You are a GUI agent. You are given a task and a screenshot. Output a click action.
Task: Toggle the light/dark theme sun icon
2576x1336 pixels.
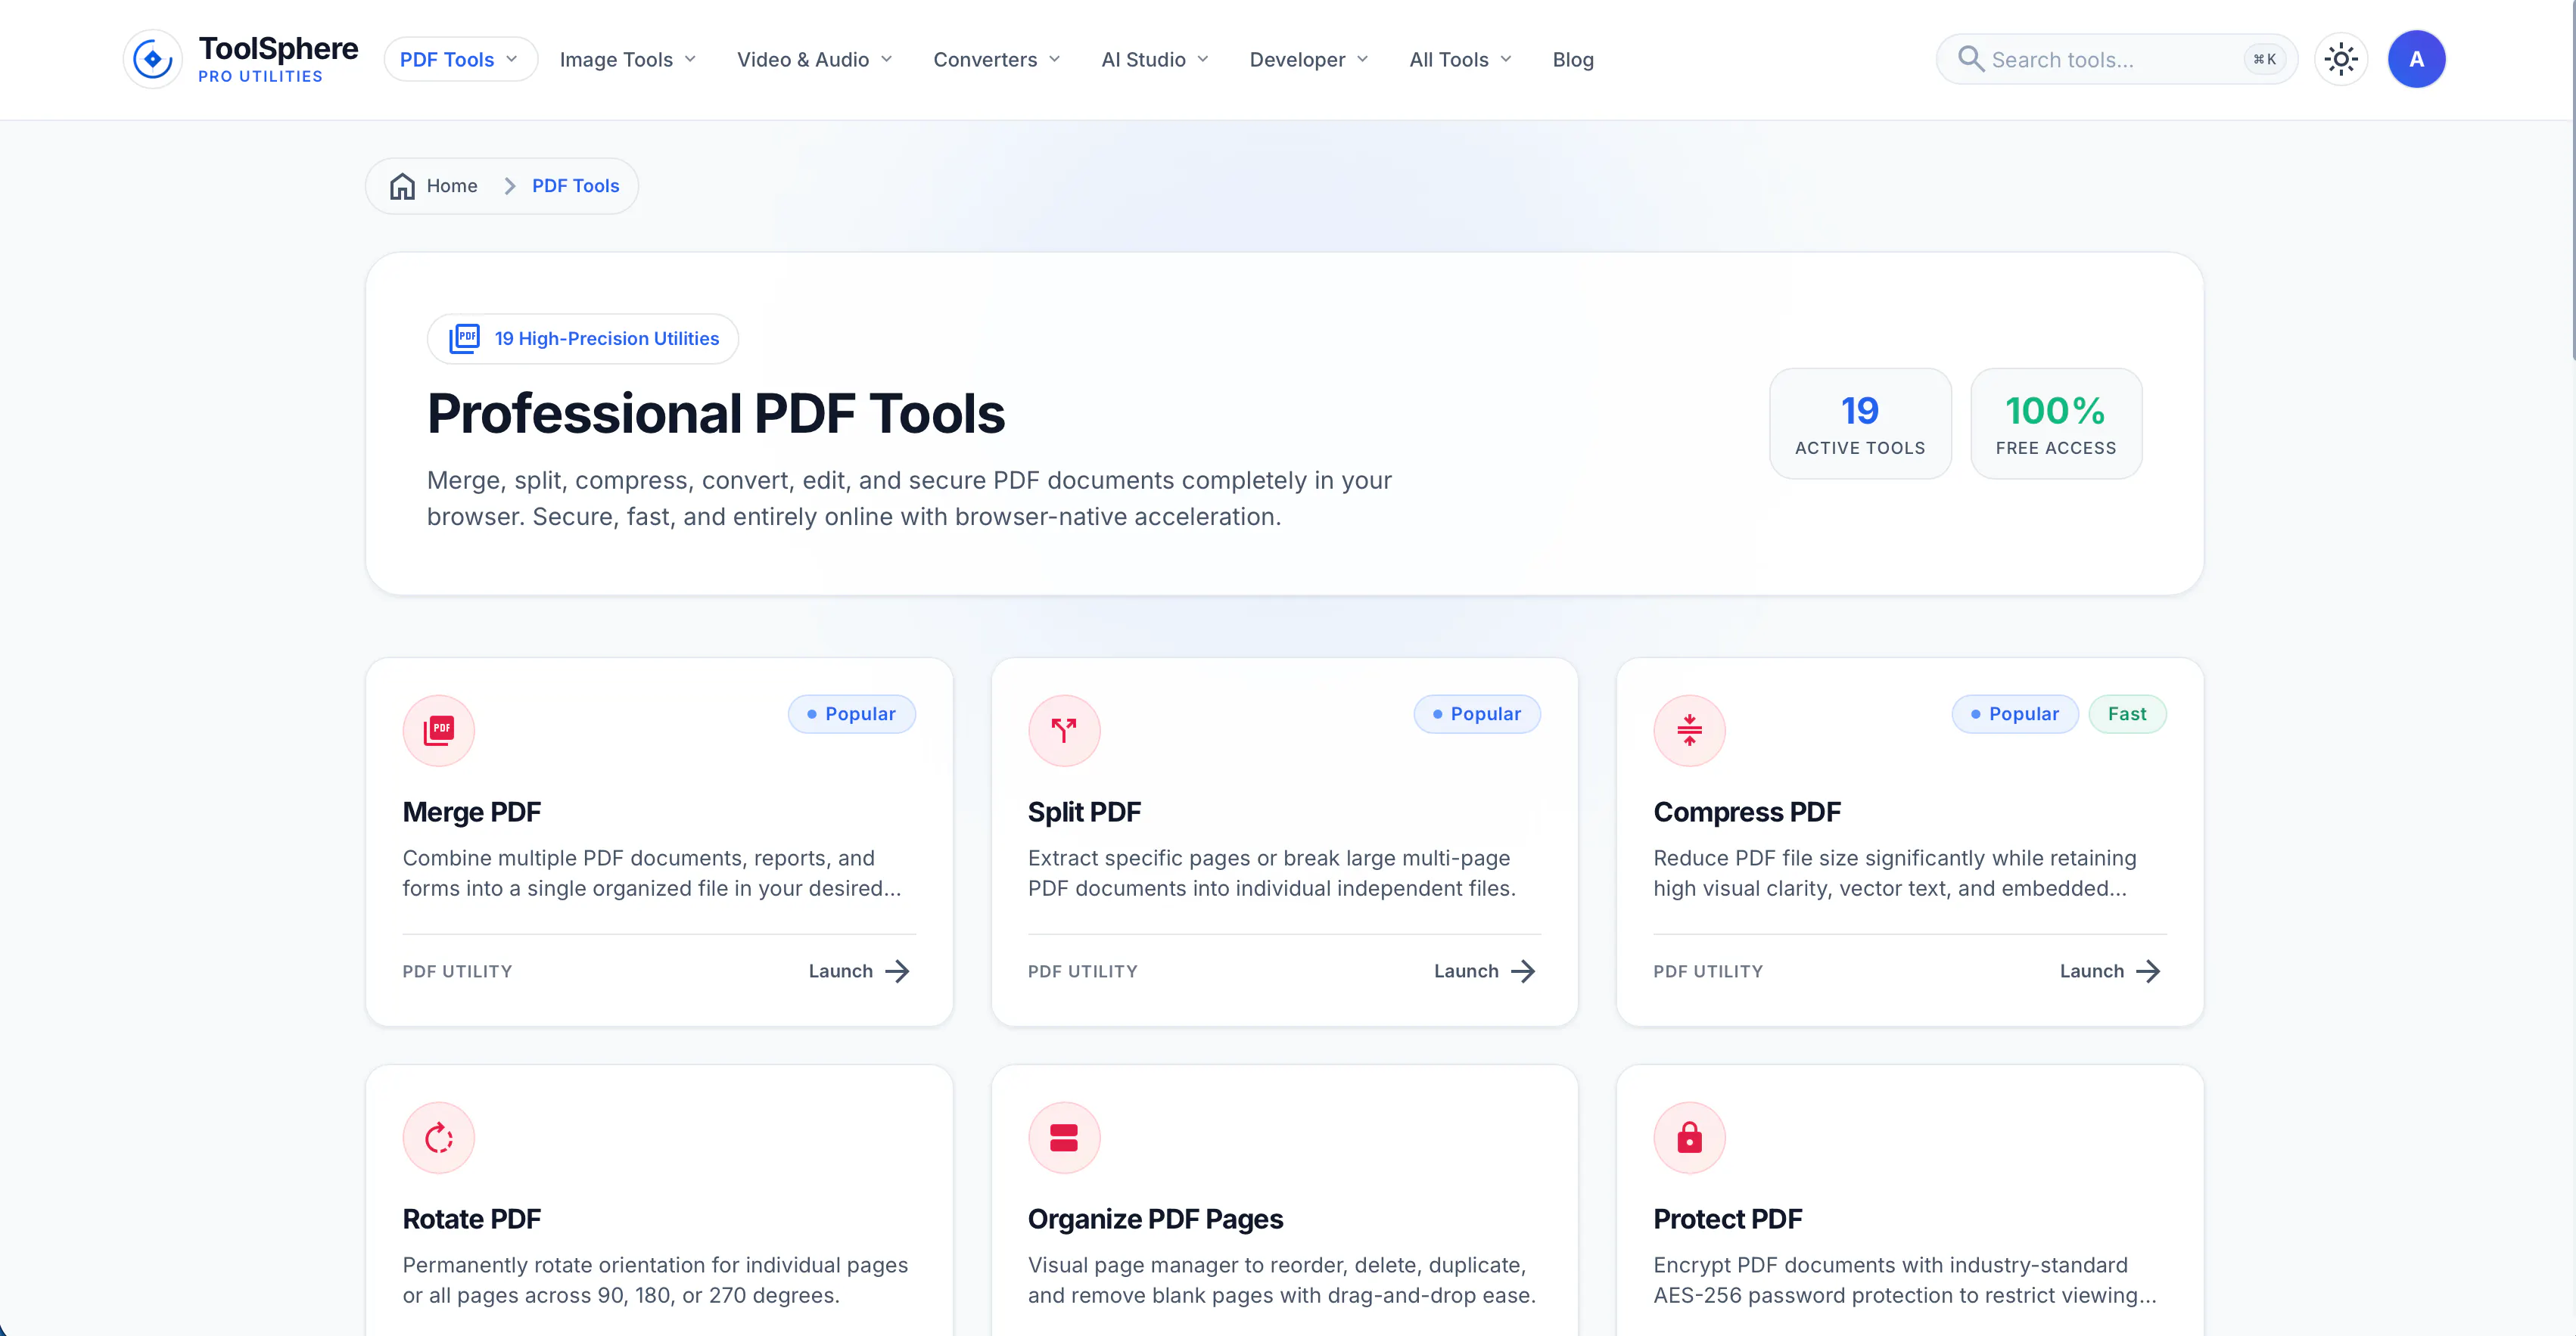2341,59
